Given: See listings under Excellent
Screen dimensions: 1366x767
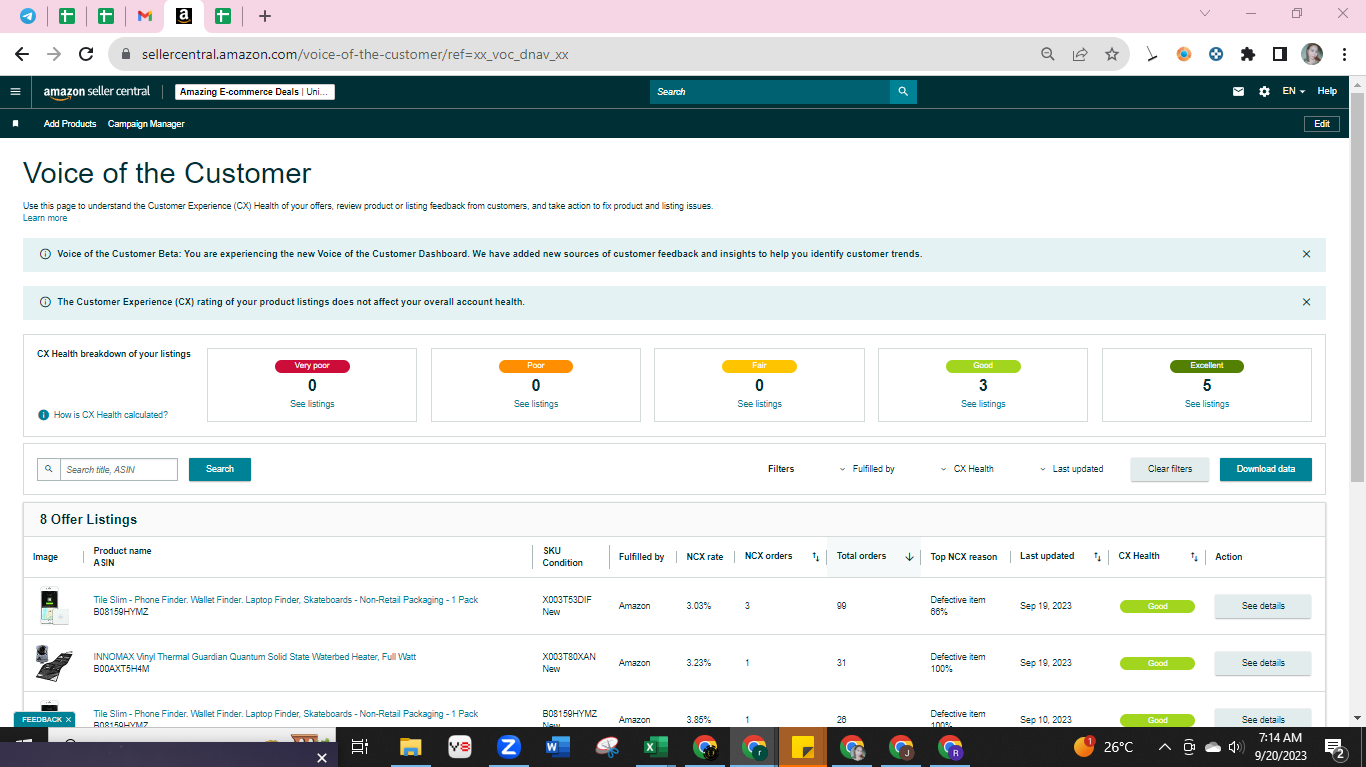Looking at the screenshot, I should 1207,404.
